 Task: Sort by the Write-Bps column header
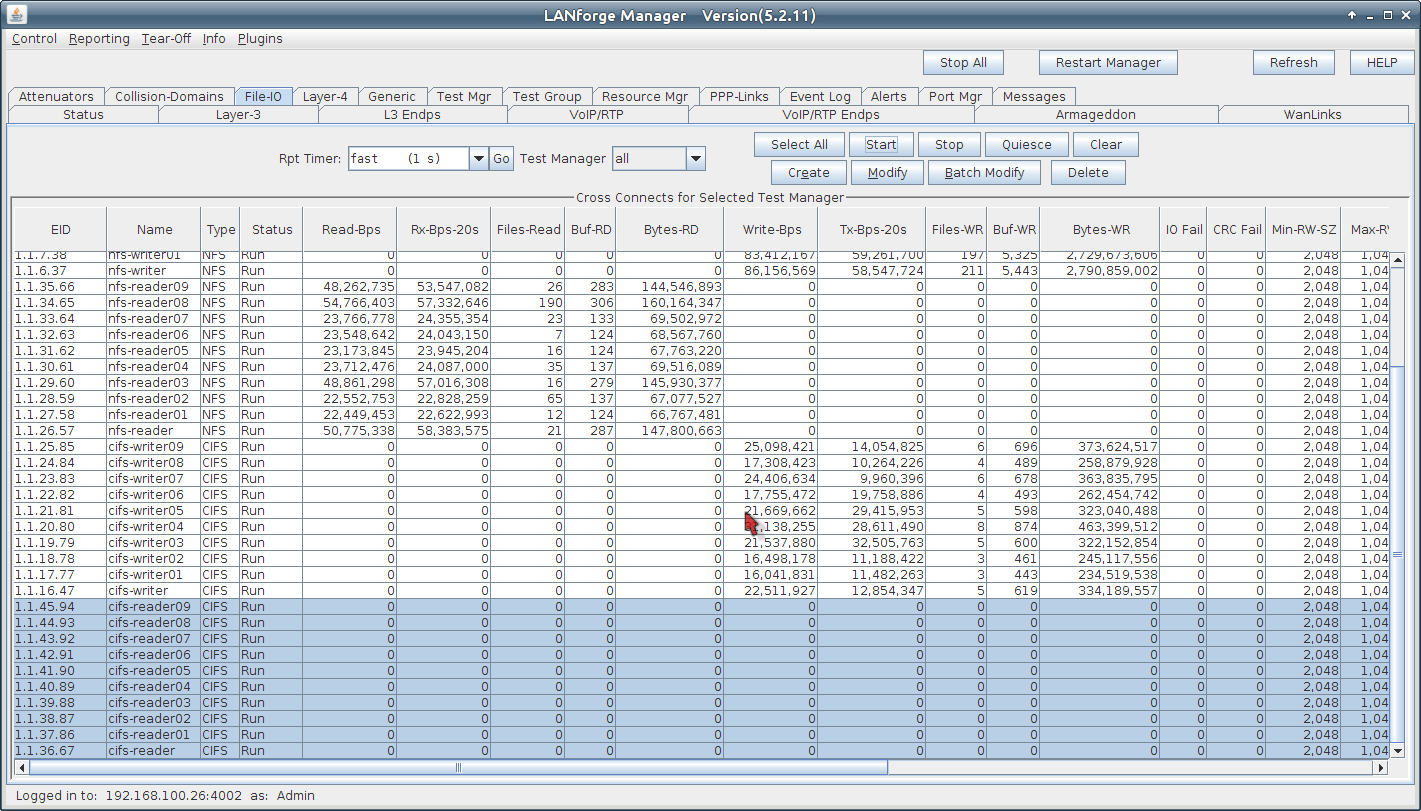[771, 230]
